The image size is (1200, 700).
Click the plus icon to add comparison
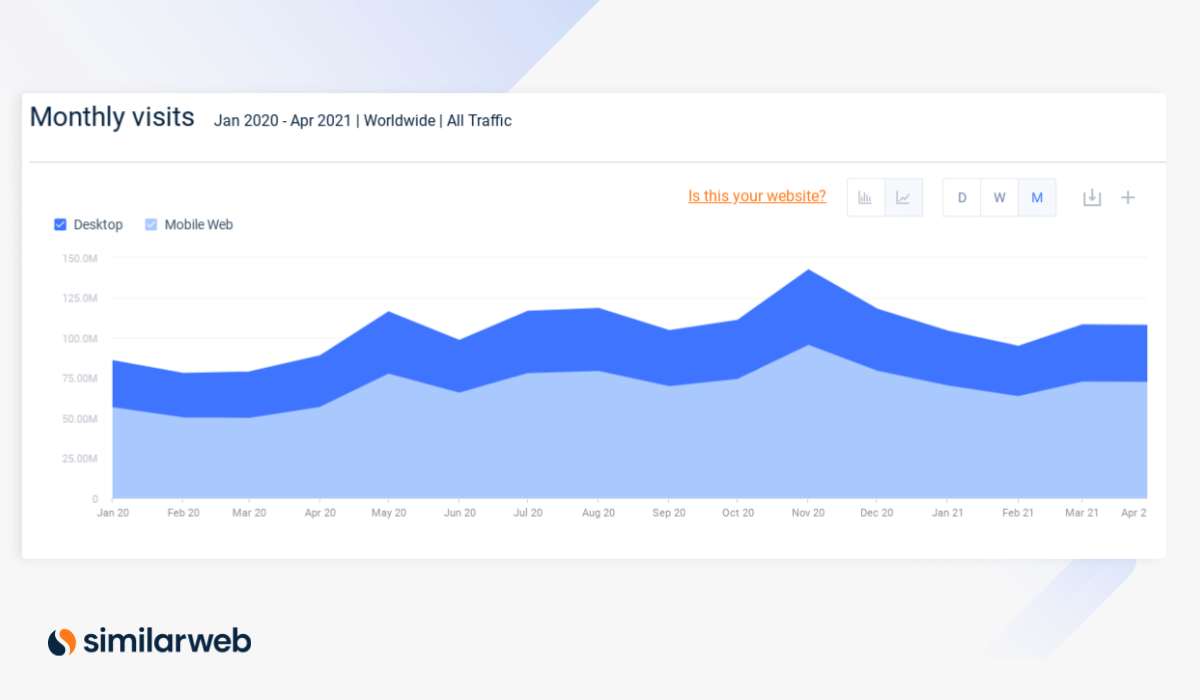(x=1128, y=197)
